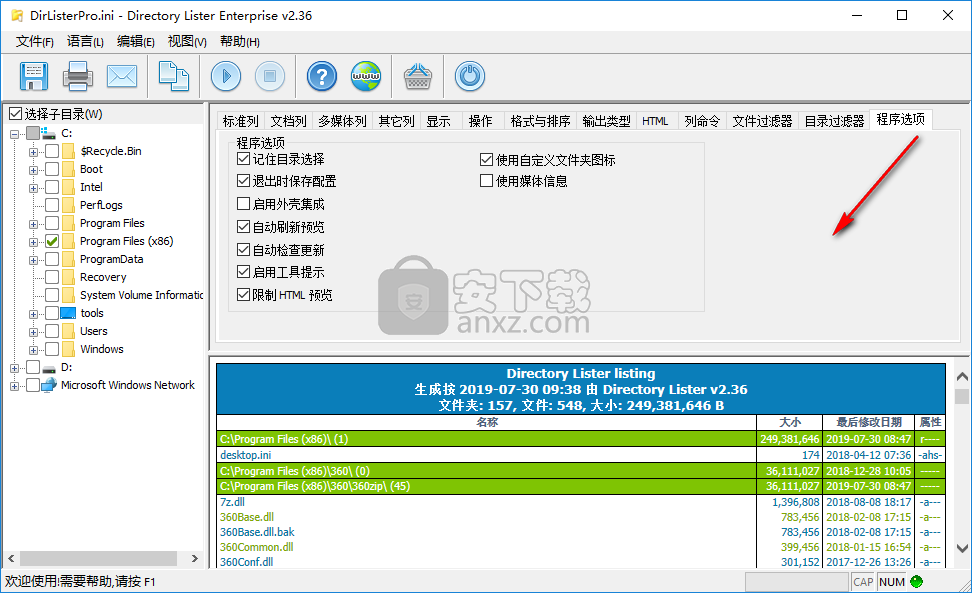The height and width of the screenshot is (593, 972).
Task: Switch to the 标准列 tab
Action: pyautogui.click(x=241, y=121)
